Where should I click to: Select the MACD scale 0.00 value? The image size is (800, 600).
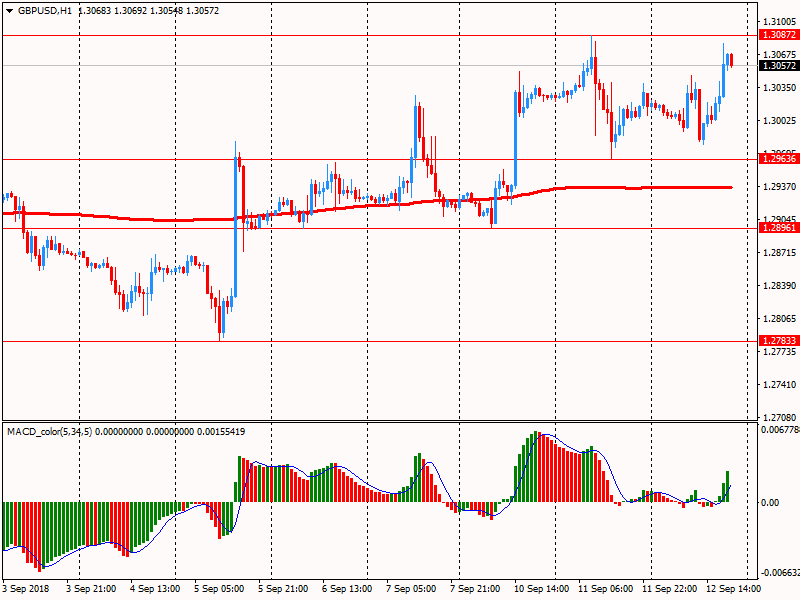pos(770,503)
